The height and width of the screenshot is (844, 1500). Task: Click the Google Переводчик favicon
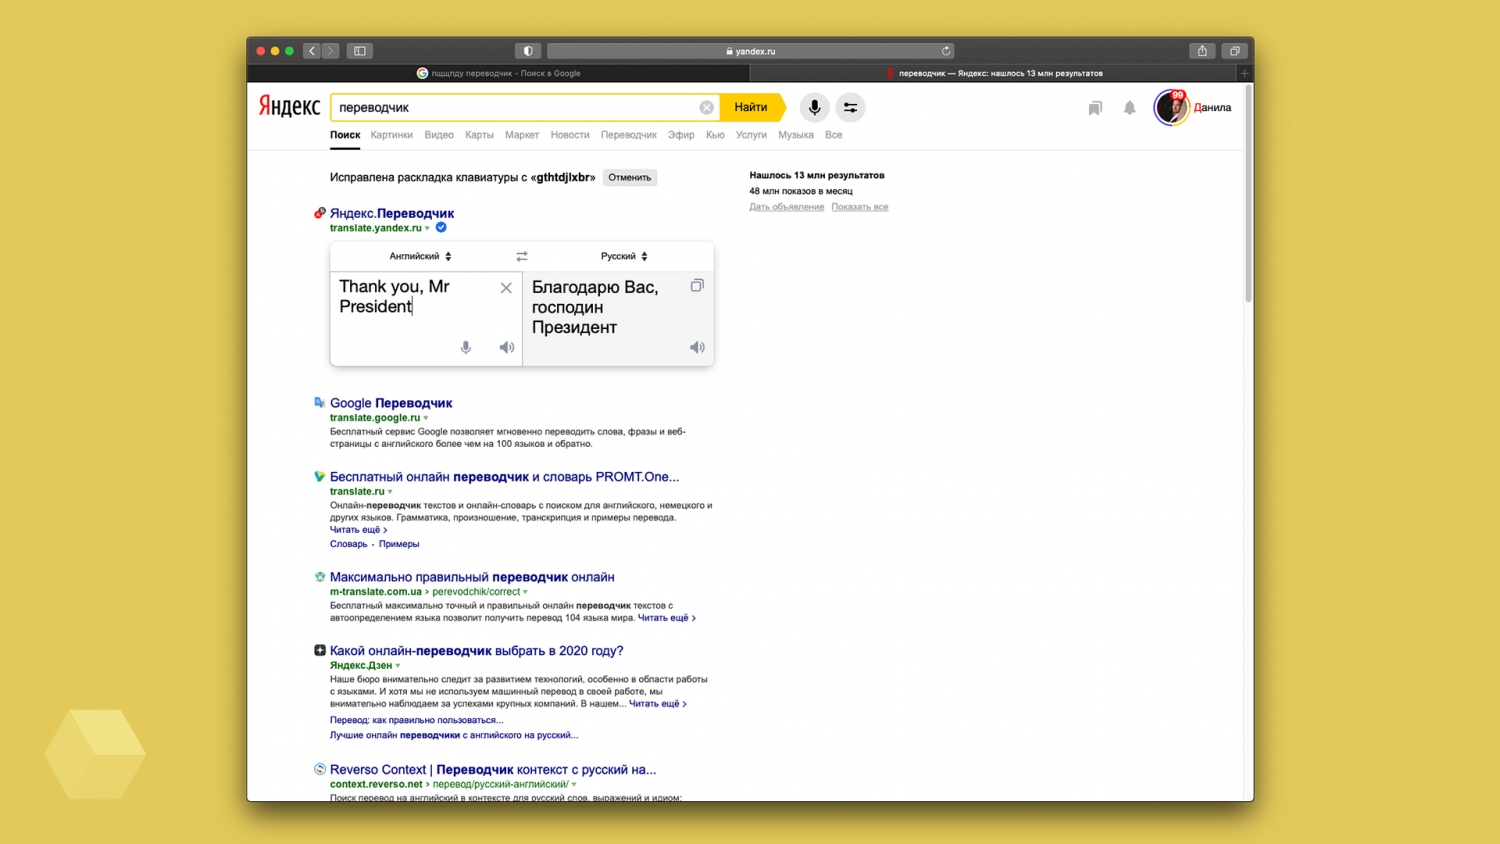click(x=320, y=402)
